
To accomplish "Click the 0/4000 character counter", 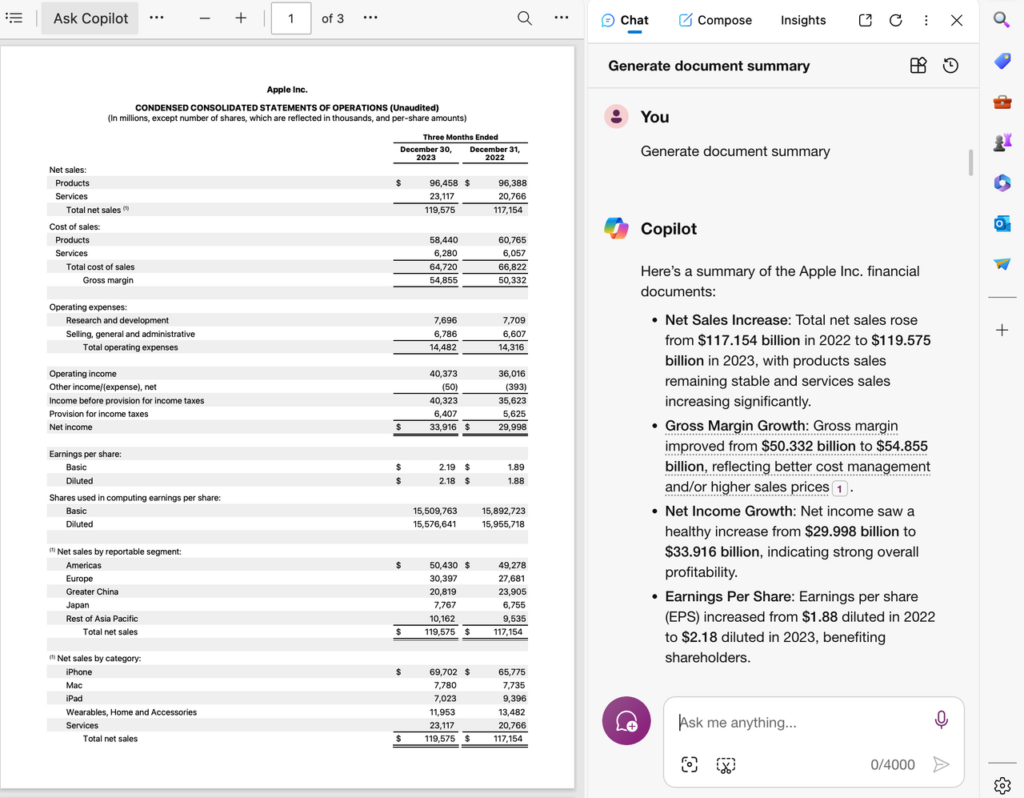I will [x=892, y=765].
